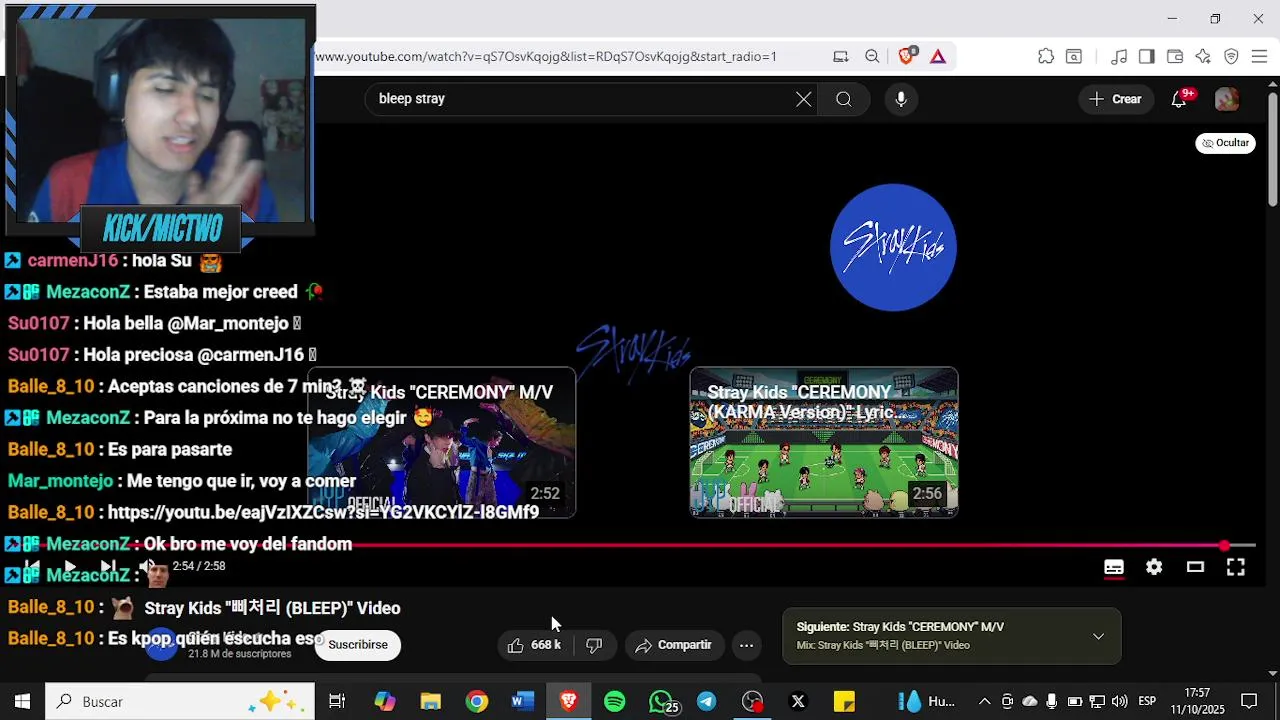Open the browser extensions puzzle icon
The width and height of the screenshot is (1280, 720).
click(1046, 57)
